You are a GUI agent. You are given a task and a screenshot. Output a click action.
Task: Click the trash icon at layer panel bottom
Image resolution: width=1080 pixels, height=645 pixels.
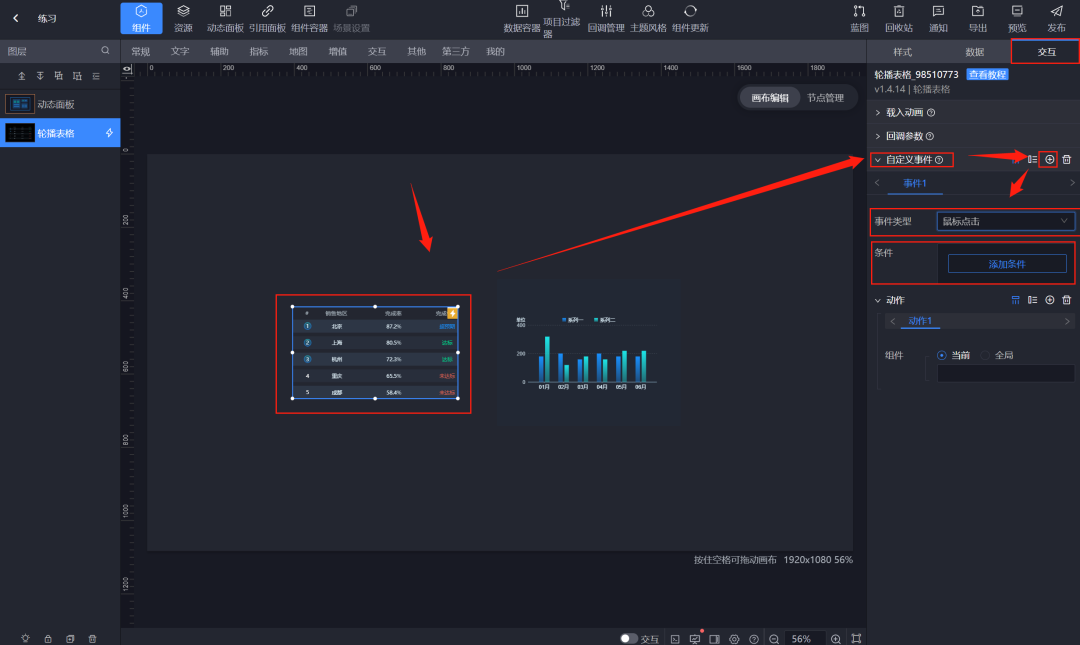92,639
